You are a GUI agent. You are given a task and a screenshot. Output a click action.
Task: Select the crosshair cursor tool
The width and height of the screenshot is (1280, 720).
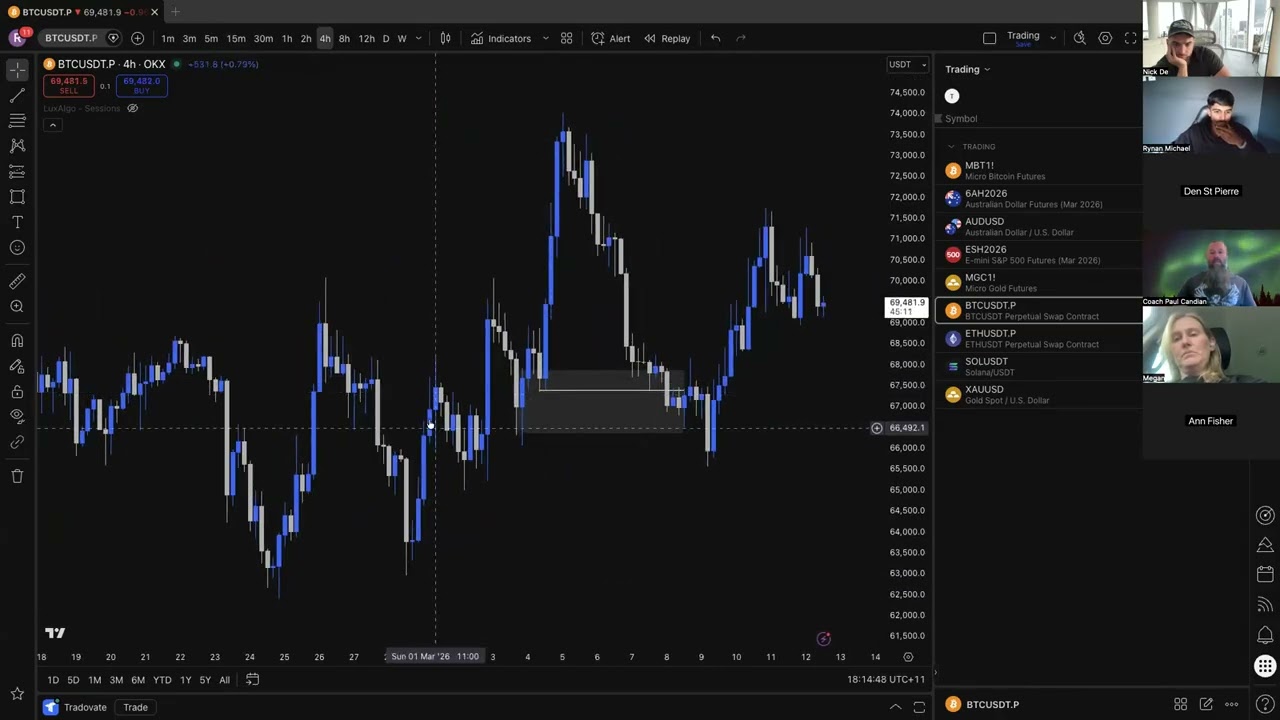tap(17, 69)
